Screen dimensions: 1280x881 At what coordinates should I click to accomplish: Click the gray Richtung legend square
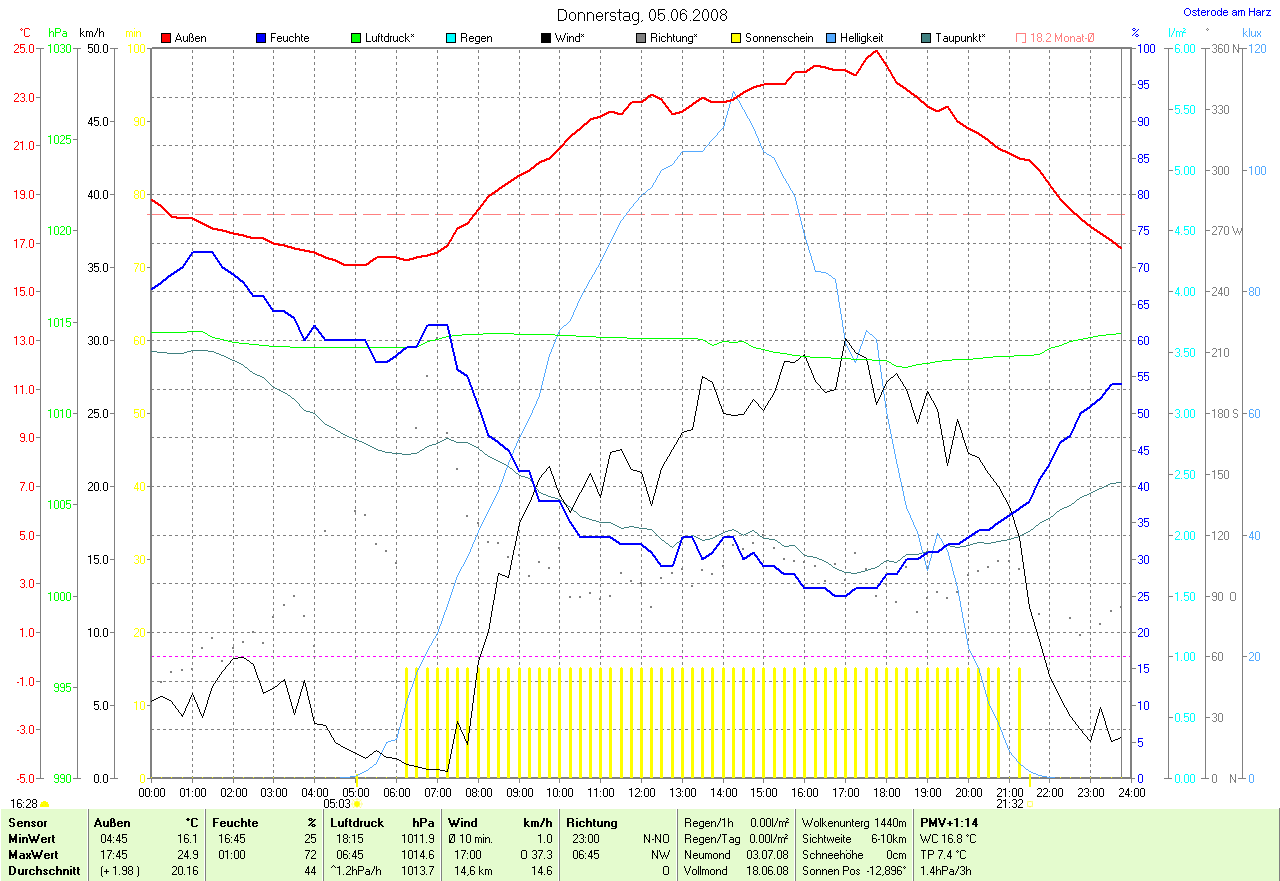tap(641, 38)
